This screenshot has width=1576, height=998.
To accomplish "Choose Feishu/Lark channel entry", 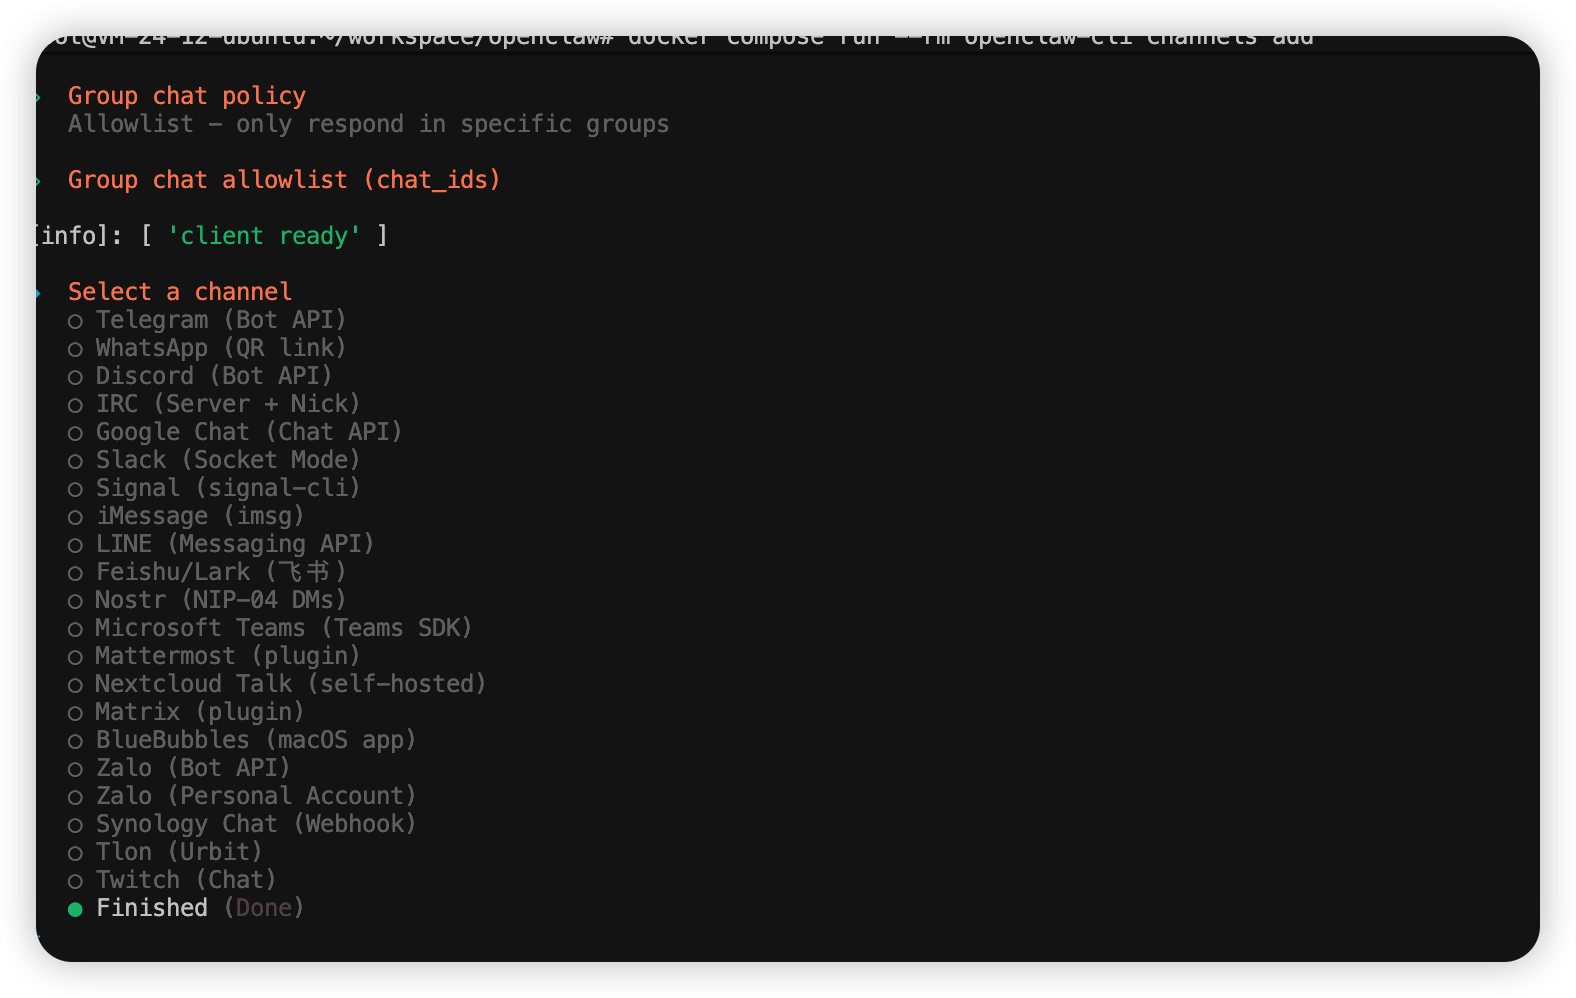I will click(220, 572).
